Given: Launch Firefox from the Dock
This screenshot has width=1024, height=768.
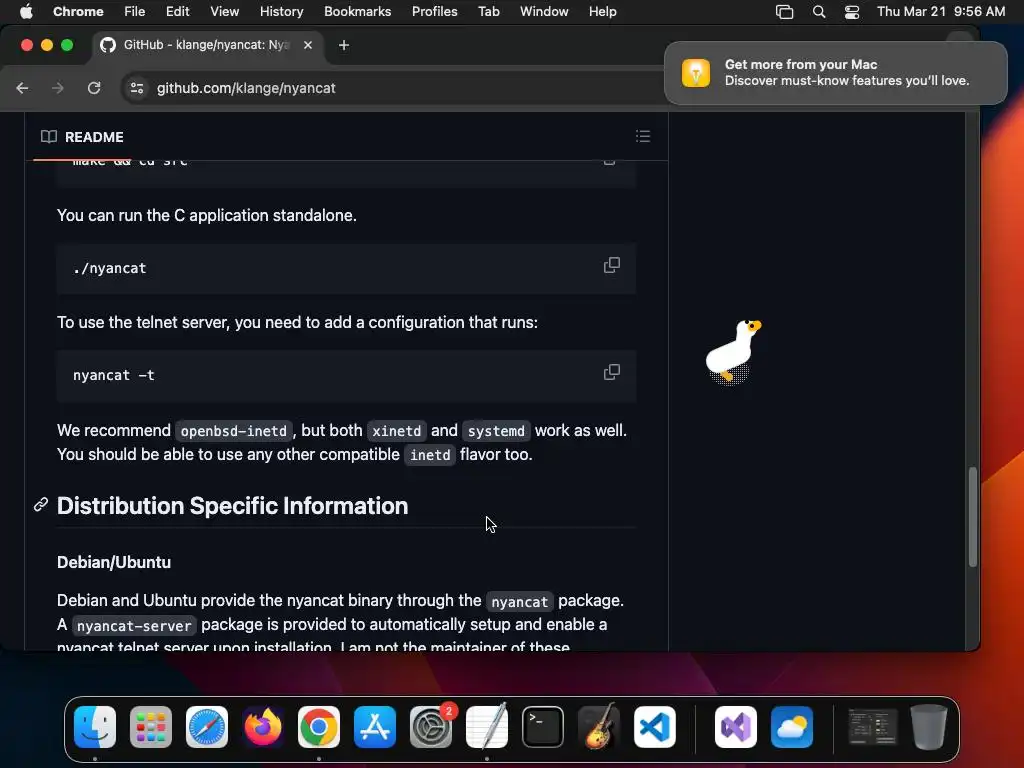Looking at the screenshot, I should coord(263,727).
